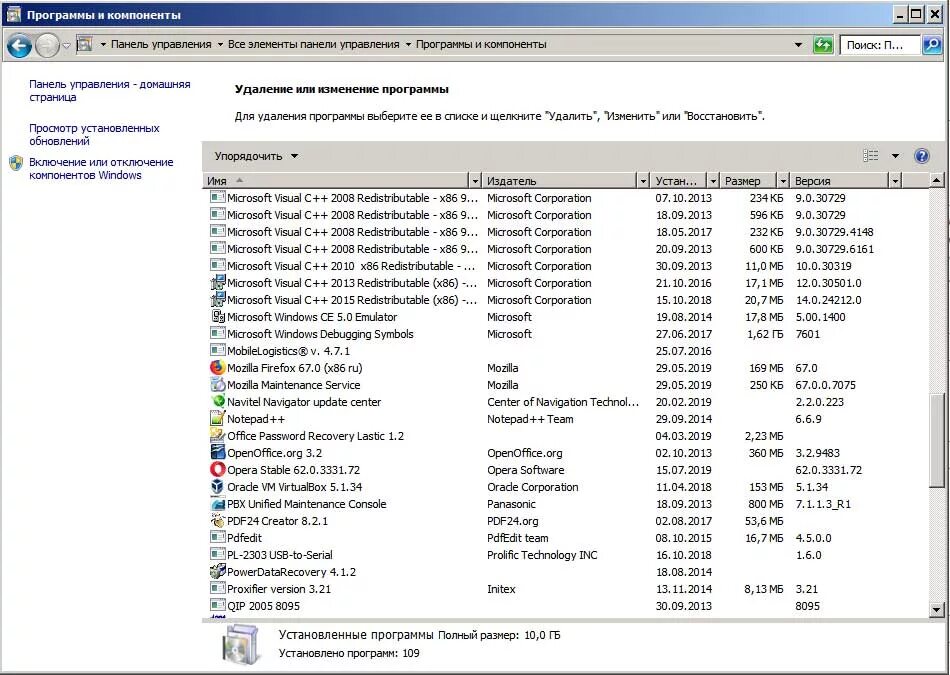950x675 pixels.
Task: Click Все элементы панели управления breadcrumb
Action: [313, 44]
